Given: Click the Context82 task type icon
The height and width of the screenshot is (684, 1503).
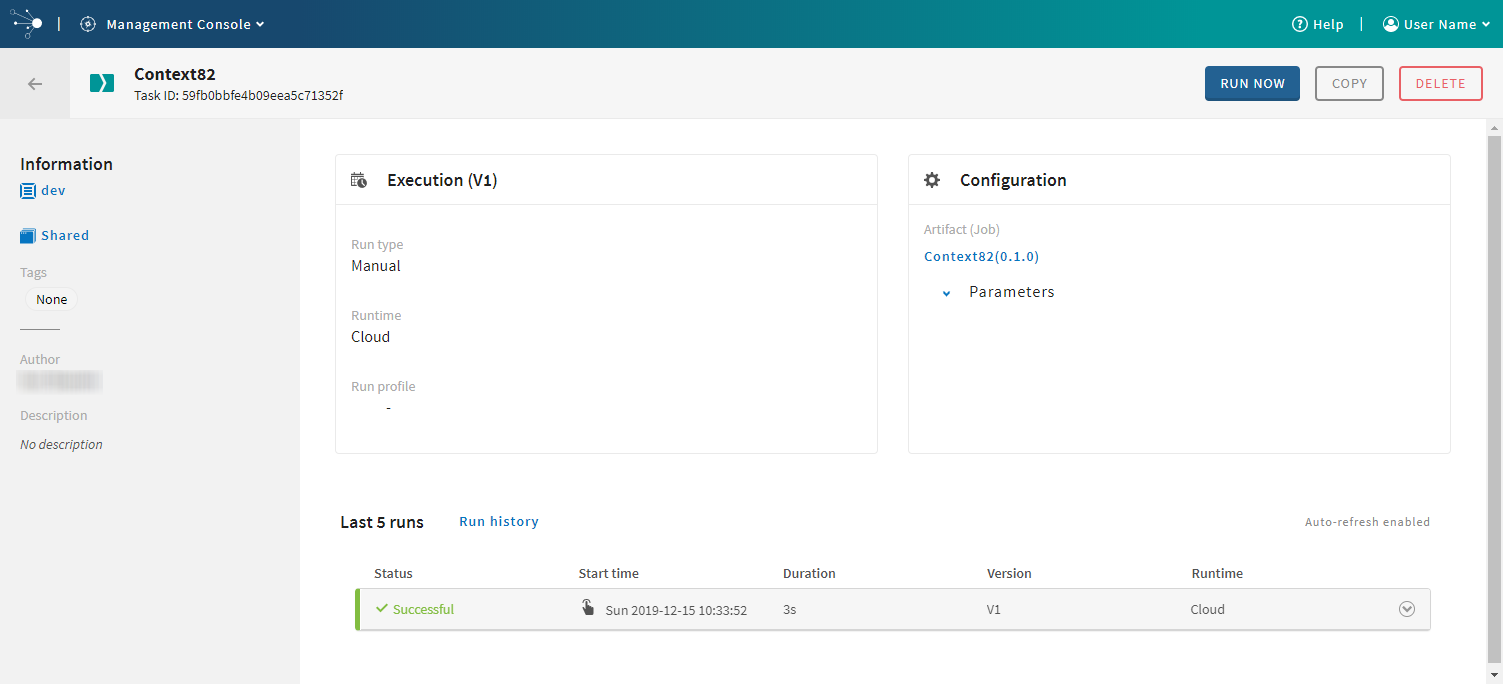Looking at the screenshot, I should click(102, 84).
